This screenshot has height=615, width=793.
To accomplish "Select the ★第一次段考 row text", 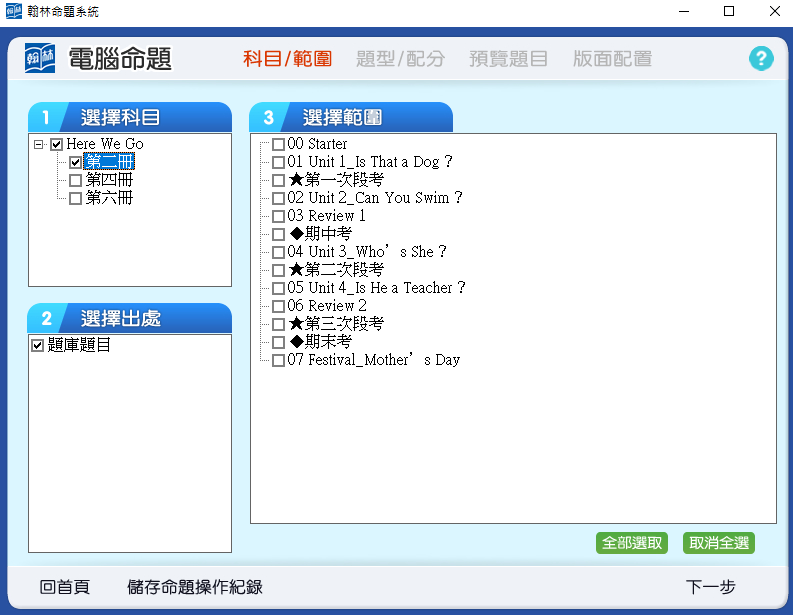I will tap(336, 180).
